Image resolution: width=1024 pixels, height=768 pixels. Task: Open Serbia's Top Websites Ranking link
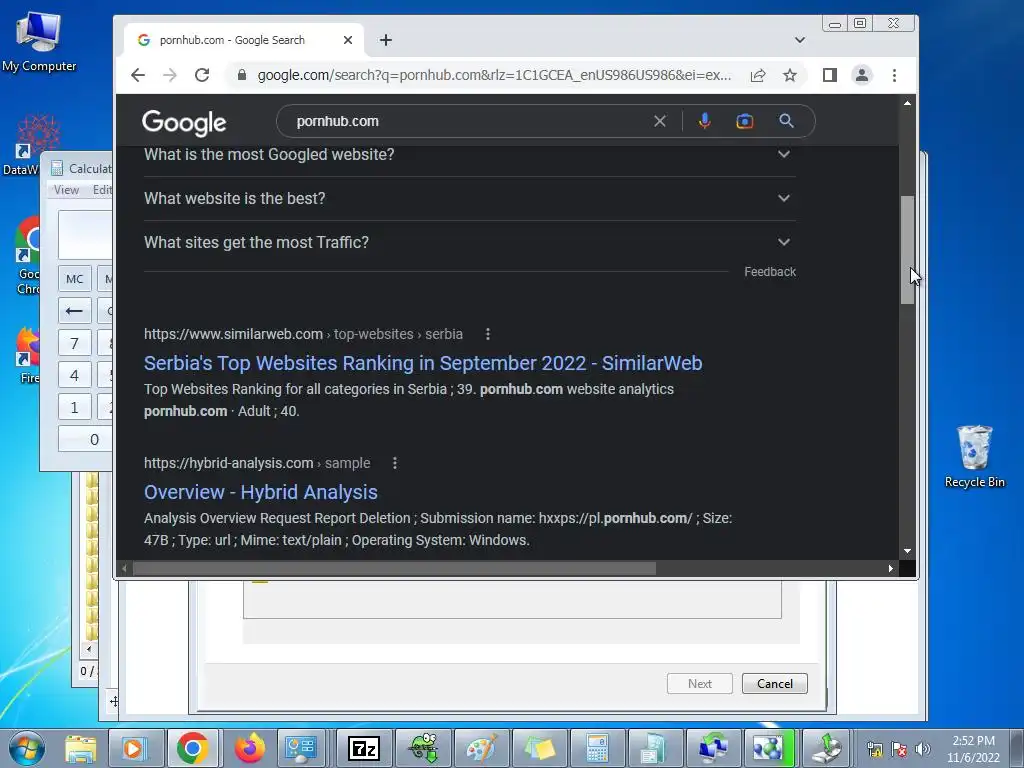point(423,363)
